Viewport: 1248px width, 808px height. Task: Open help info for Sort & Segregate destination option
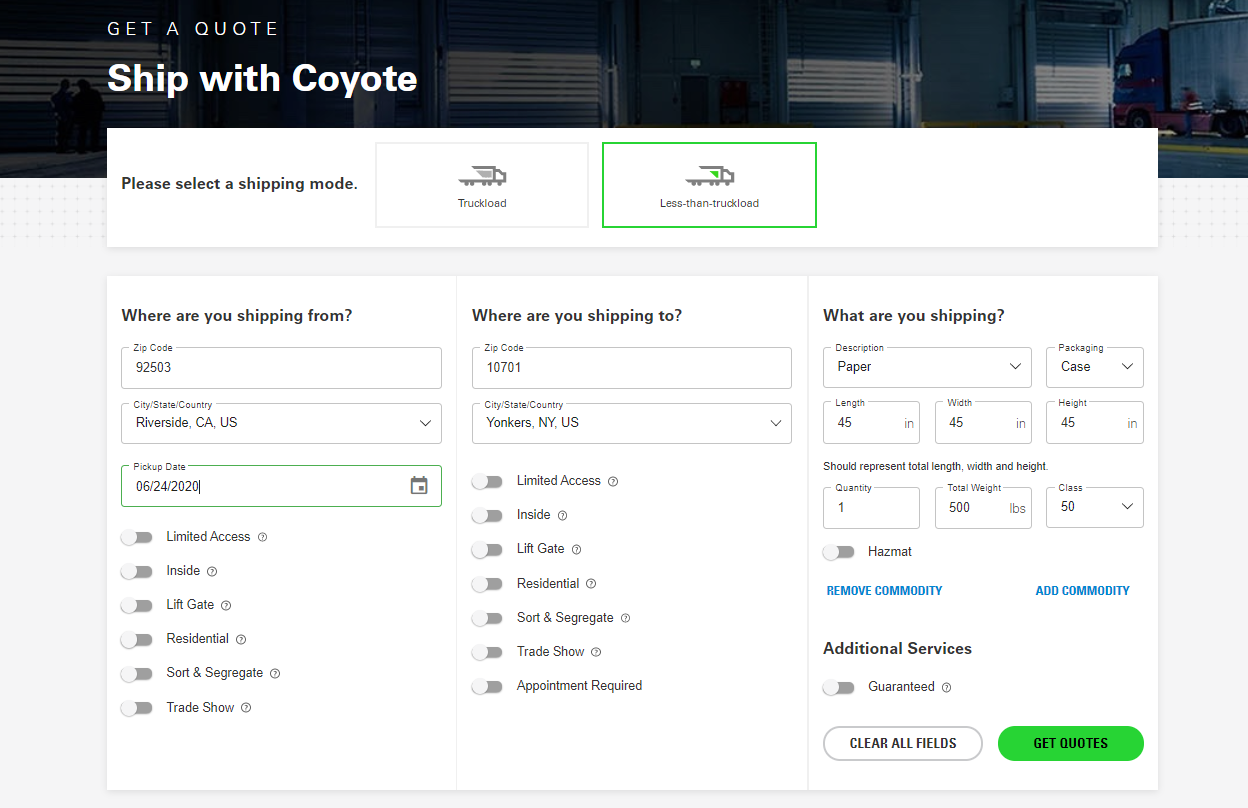(626, 618)
